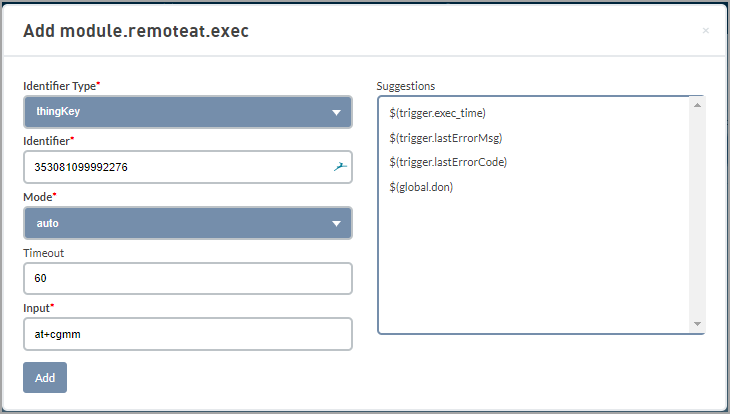This screenshot has width=730, height=414.
Task: Click the wrench icon in Identifier field
Action: coord(340,167)
